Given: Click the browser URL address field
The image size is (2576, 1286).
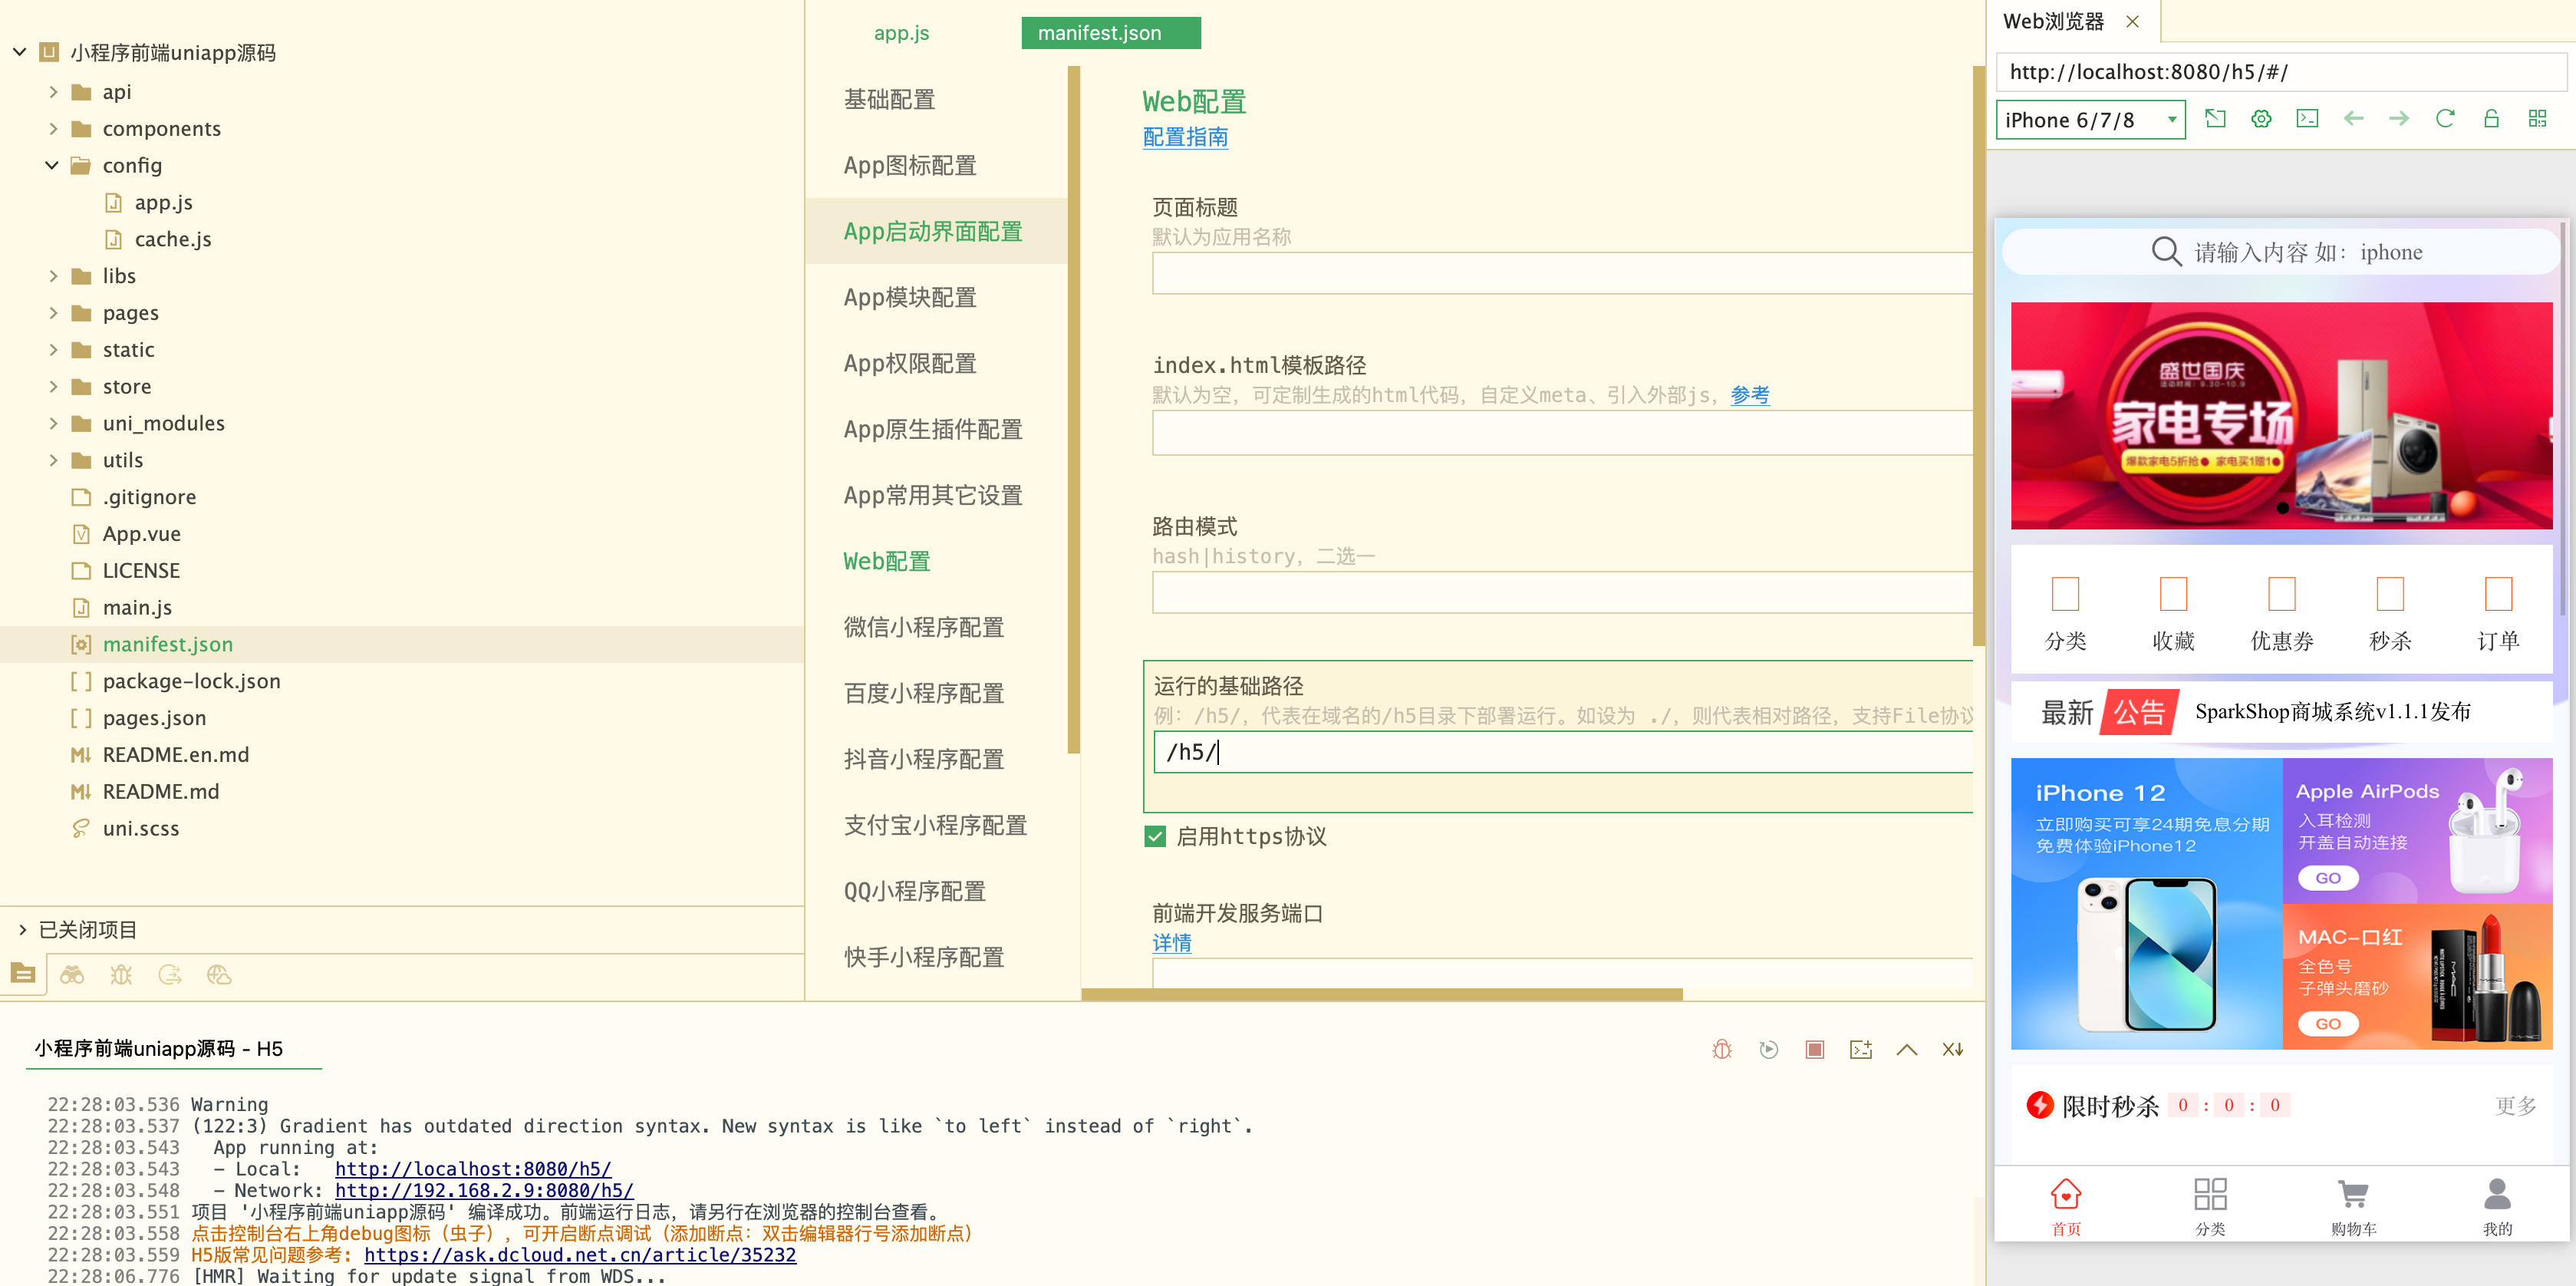Looking at the screenshot, I should tap(2280, 72).
